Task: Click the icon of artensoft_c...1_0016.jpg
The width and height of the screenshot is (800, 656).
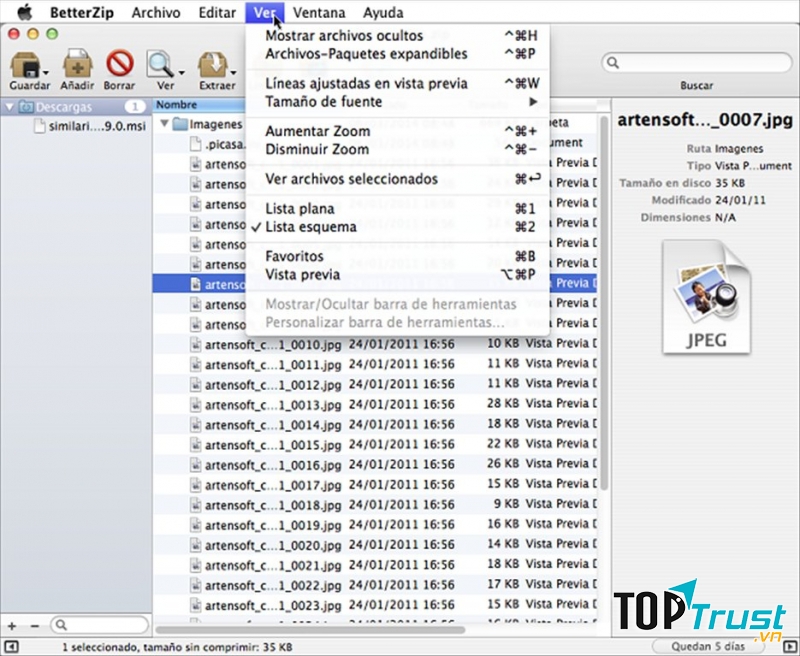Action: (195, 465)
